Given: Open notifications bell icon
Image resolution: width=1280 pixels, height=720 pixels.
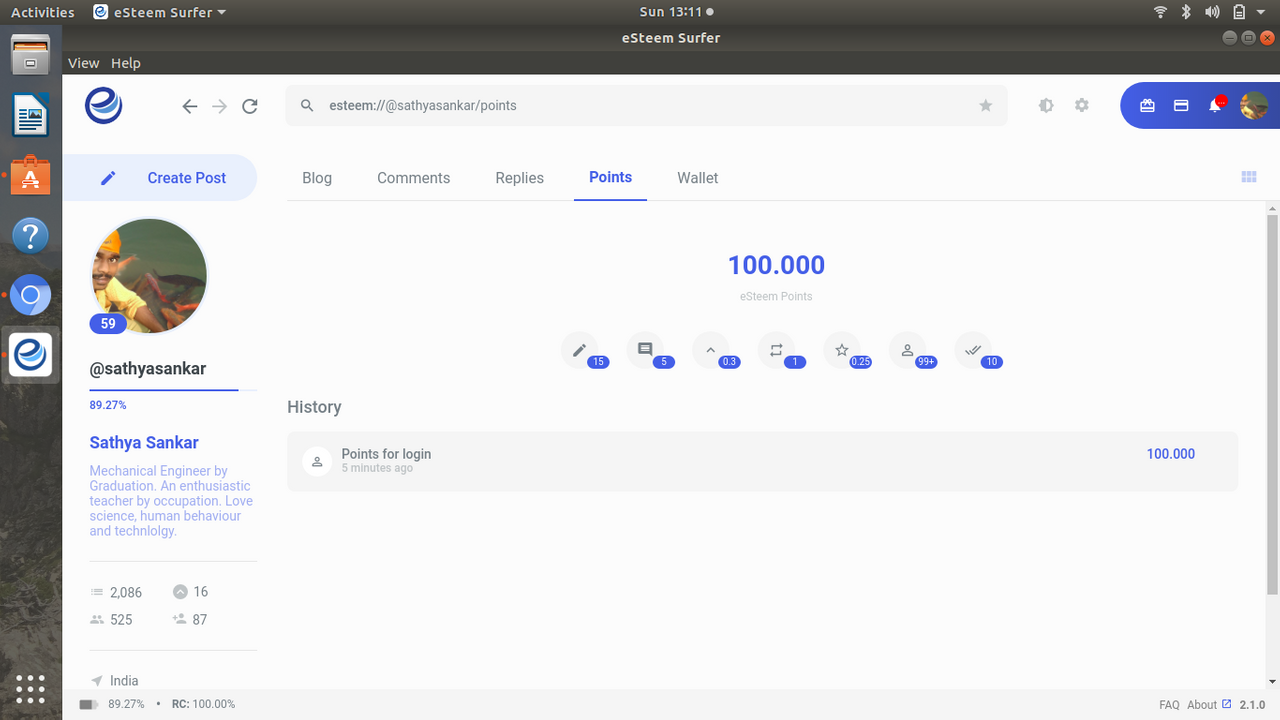Looking at the screenshot, I should pyautogui.click(x=1216, y=104).
